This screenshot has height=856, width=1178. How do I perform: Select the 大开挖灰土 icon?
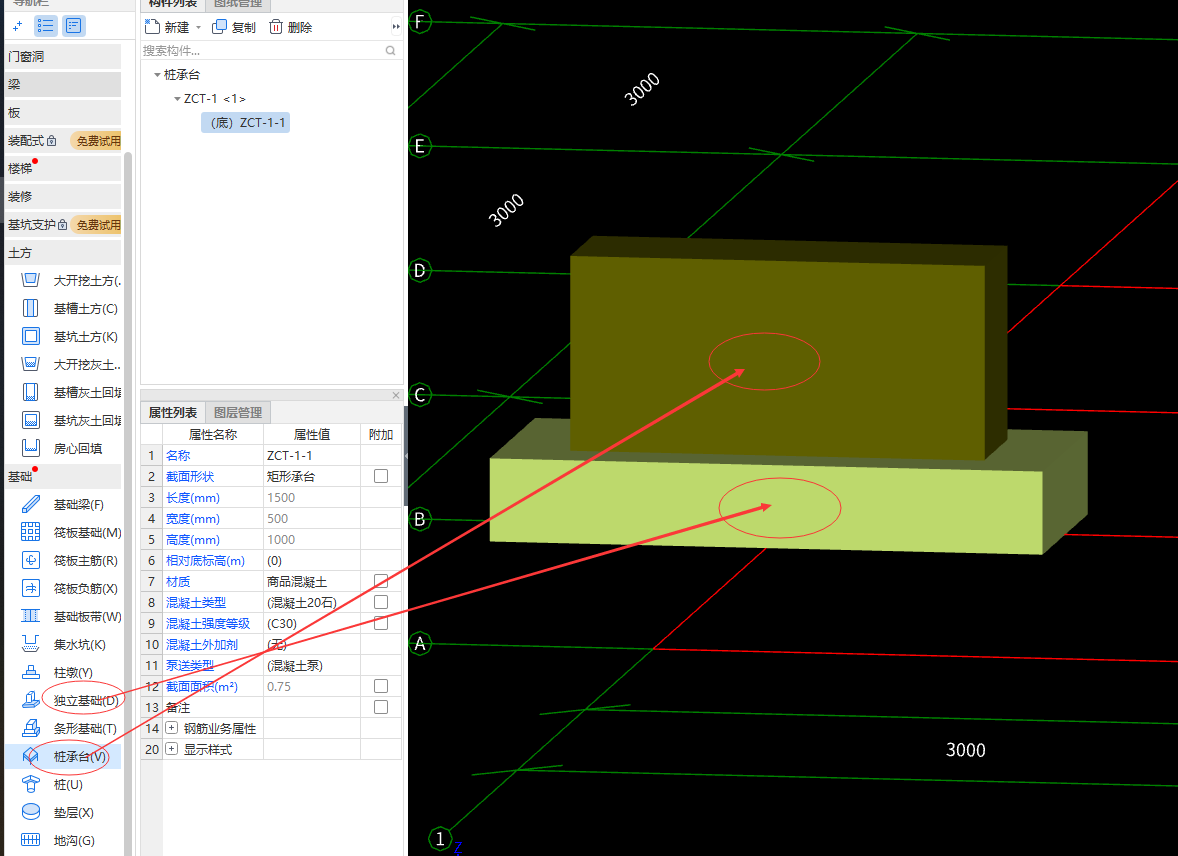(x=31, y=364)
